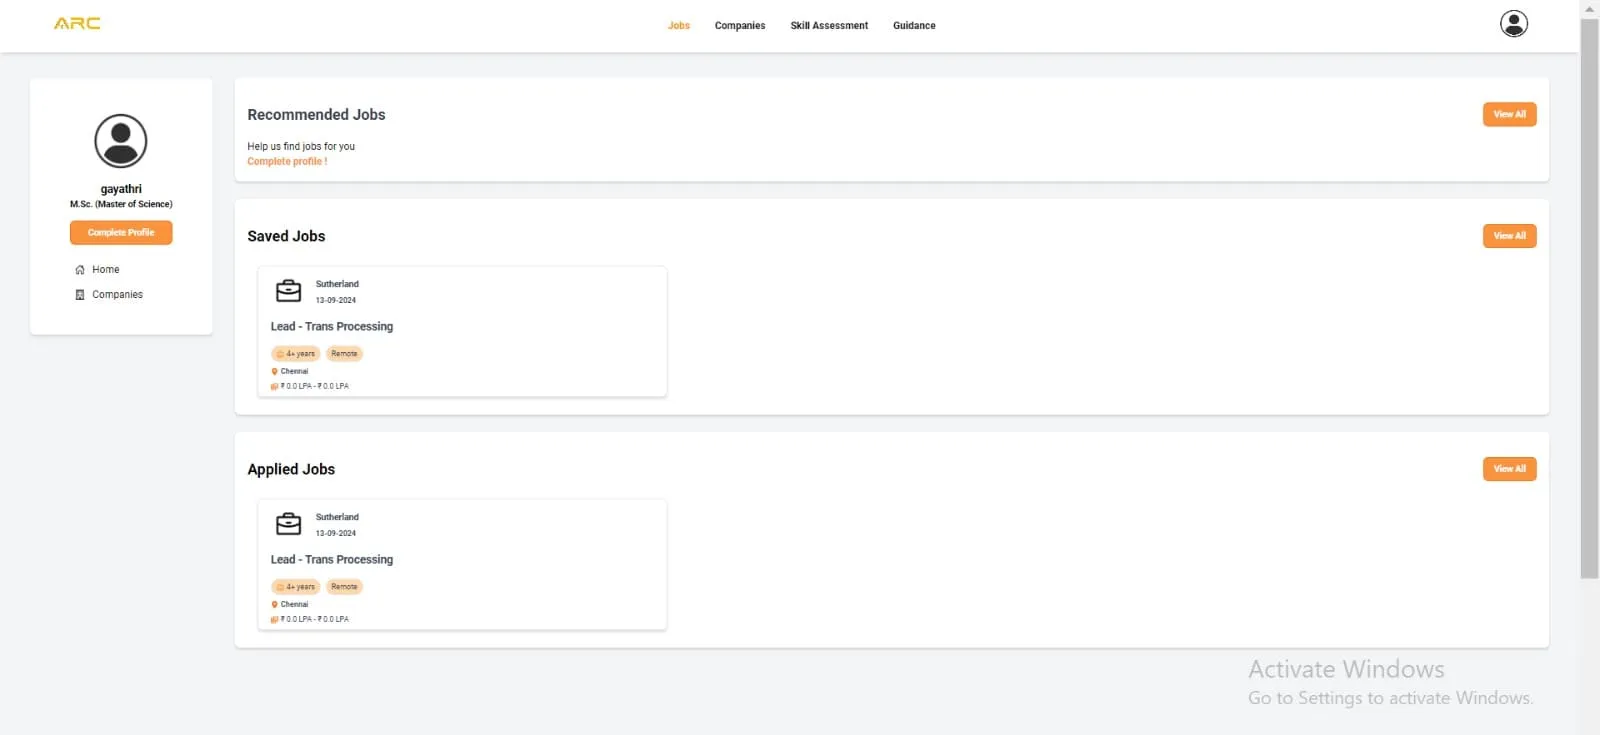1600x735 pixels.
Task: Click the Help us find jobs for you text
Action: [x=301, y=146]
